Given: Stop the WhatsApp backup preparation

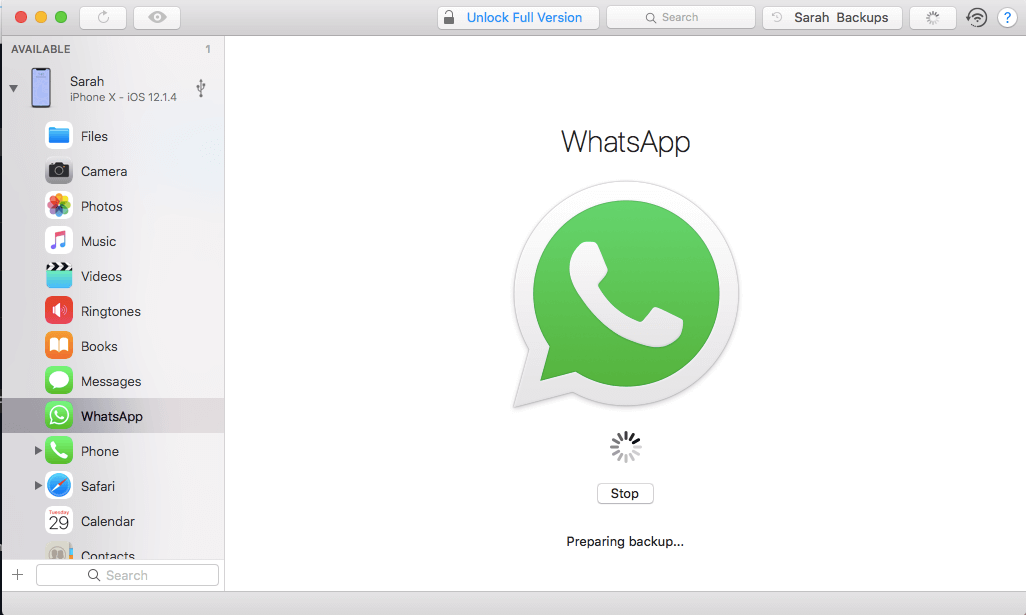Looking at the screenshot, I should (x=625, y=493).
